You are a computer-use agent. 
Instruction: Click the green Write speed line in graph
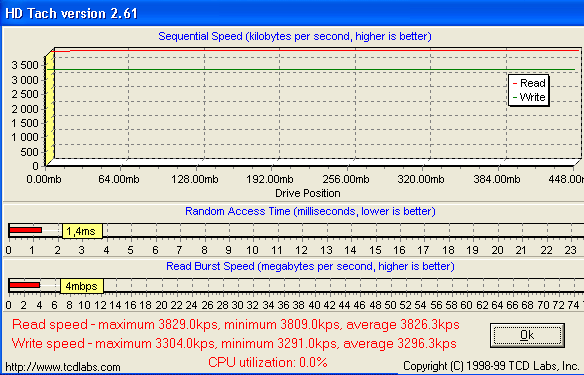click(x=311, y=70)
